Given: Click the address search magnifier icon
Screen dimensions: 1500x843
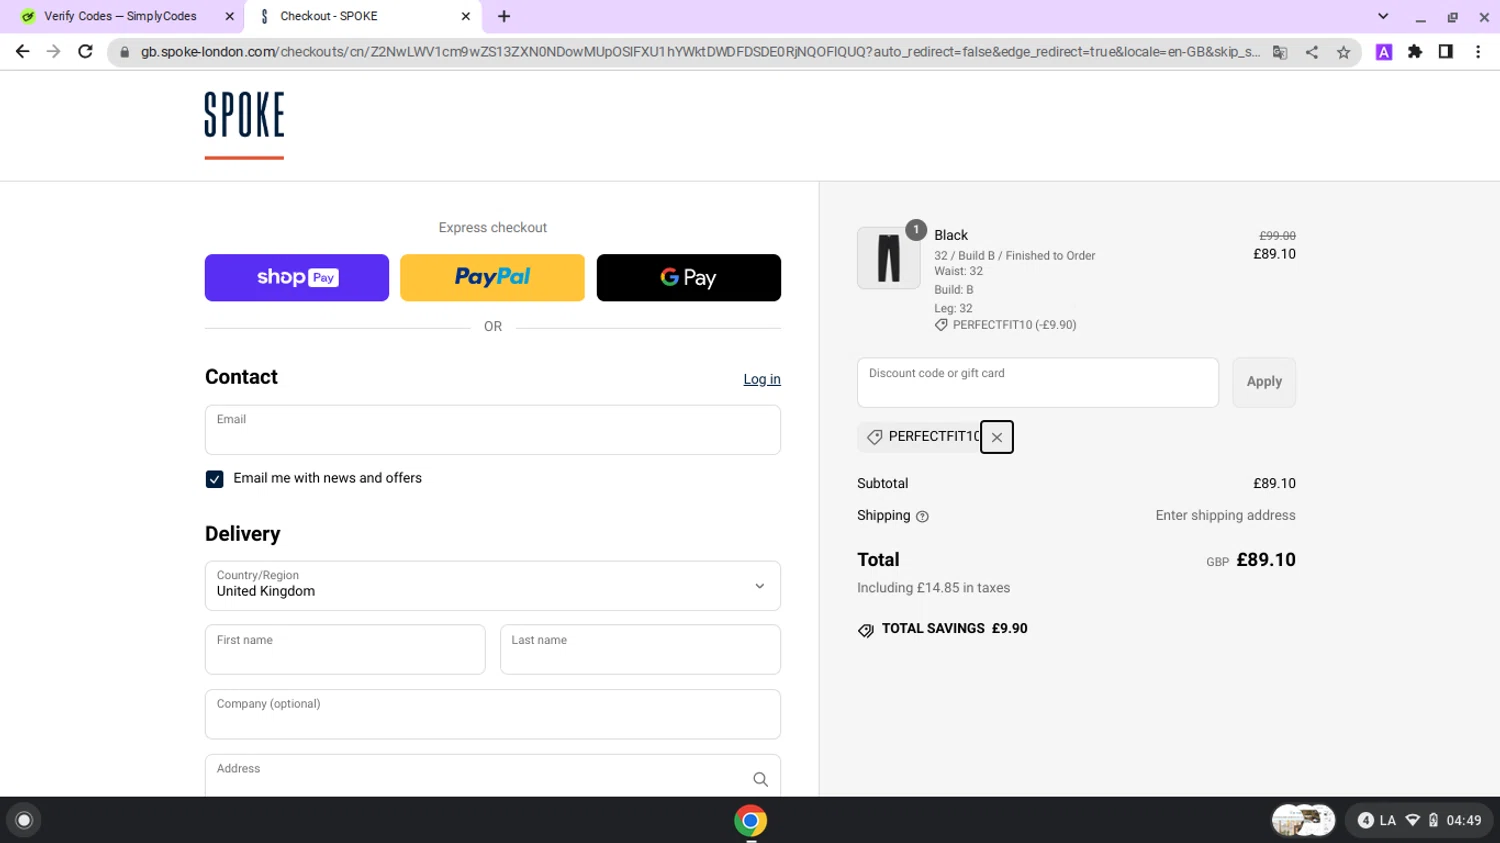Looking at the screenshot, I should [760, 779].
